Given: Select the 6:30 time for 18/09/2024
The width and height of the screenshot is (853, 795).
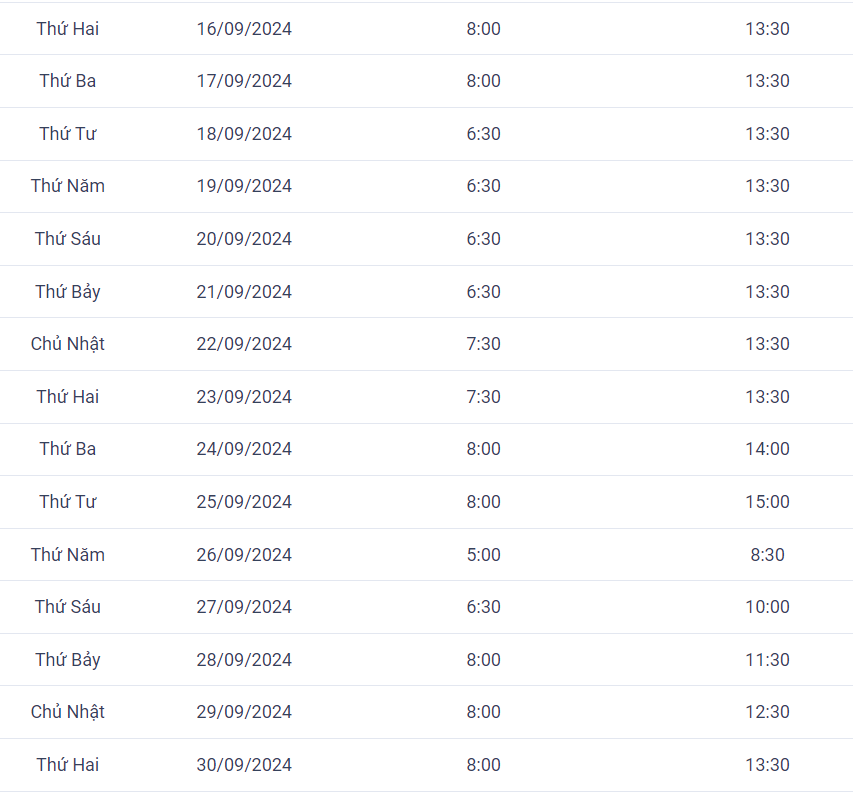Looking at the screenshot, I should pyautogui.click(x=483, y=134).
